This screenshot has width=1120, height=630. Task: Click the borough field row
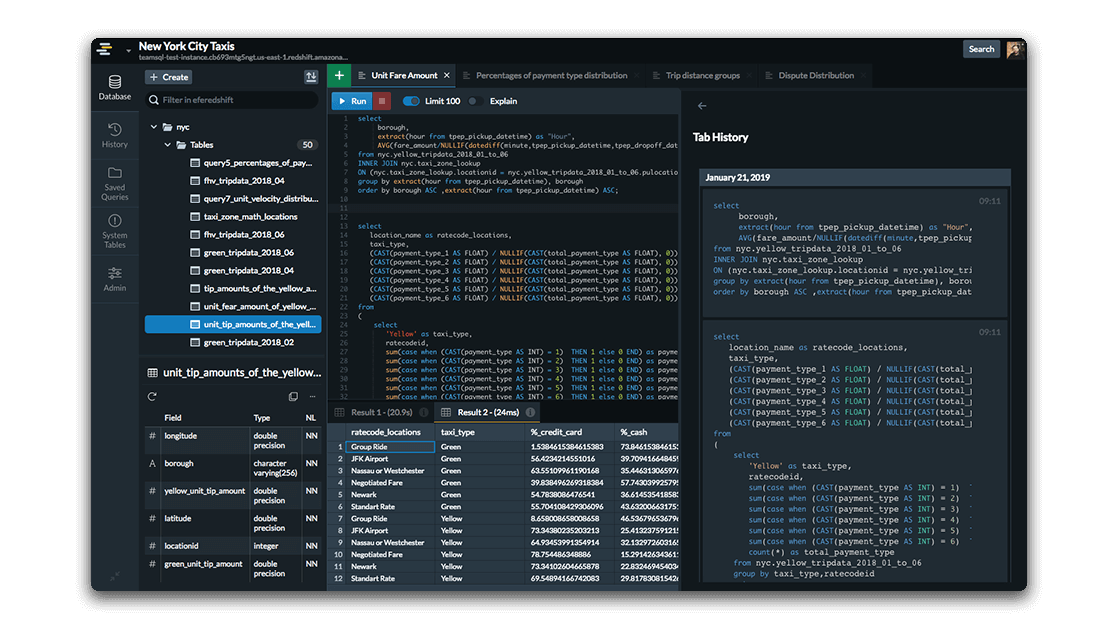(x=234, y=468)
